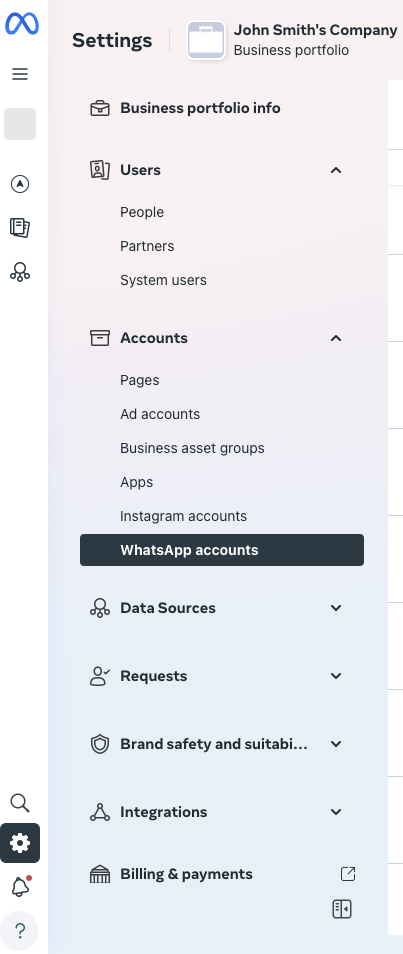The width and height of the screenshot is (403, 954).
Task: Expand the Requests section
Action: 336,676
